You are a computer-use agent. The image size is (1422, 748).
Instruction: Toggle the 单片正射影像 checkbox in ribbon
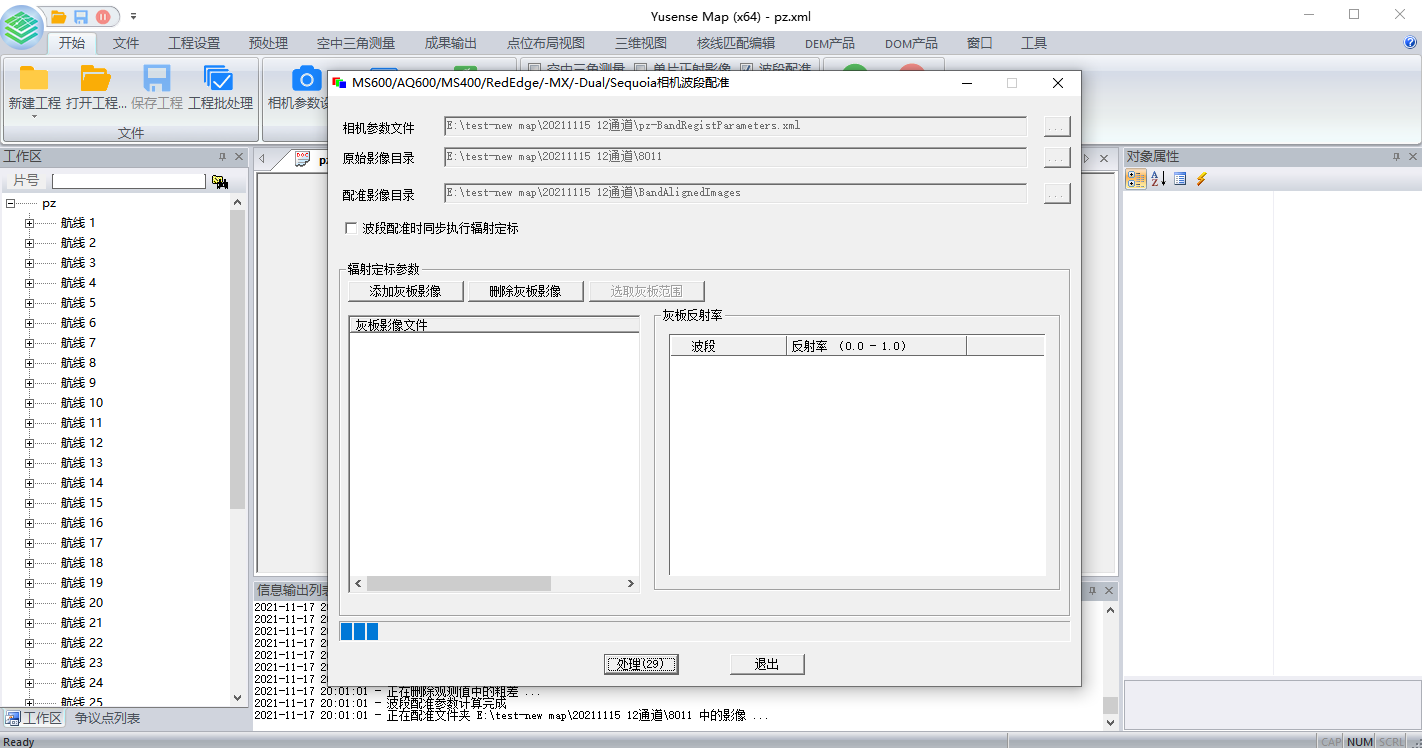tap(641, 69)
